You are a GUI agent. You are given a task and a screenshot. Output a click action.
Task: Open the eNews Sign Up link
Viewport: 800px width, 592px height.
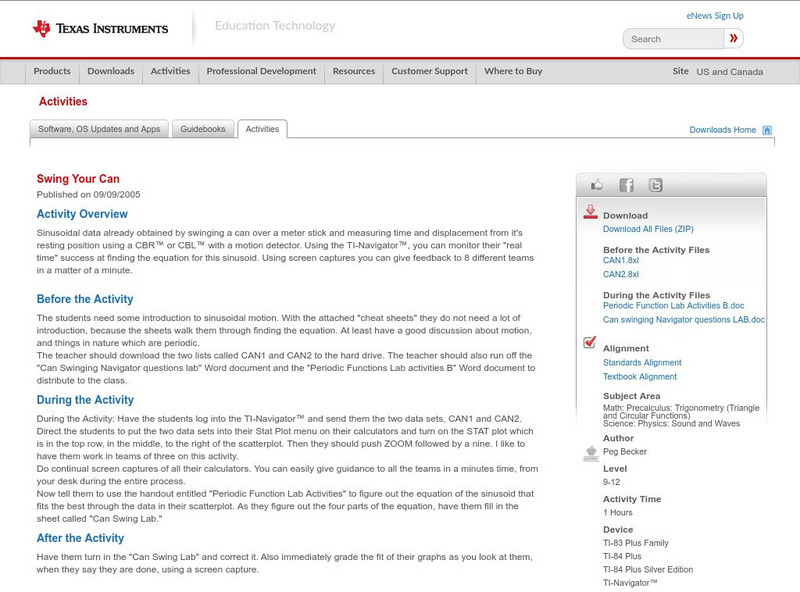[x=715, y=16]
